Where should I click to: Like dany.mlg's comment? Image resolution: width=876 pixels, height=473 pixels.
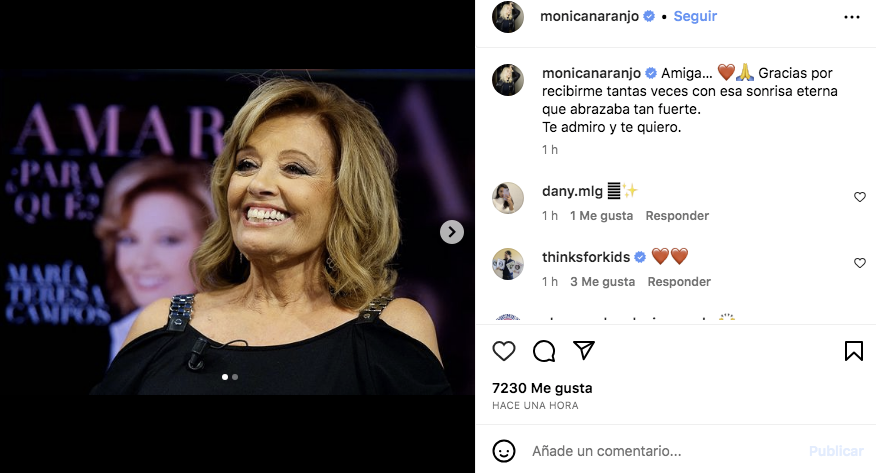[860, 197]
